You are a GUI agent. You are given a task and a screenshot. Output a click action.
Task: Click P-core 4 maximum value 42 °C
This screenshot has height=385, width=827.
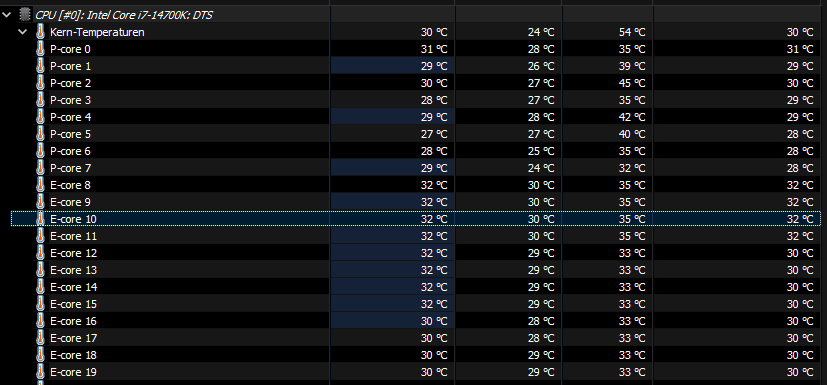pyautogui.click(x=632, y=117)
